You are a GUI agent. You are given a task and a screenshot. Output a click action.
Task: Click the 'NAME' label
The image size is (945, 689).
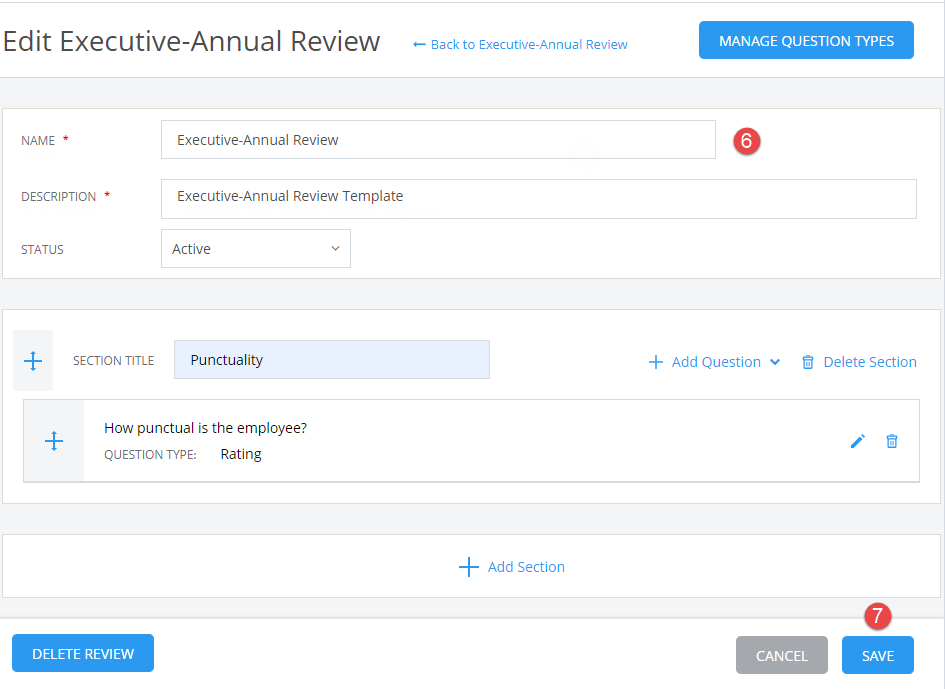(x=38, y=140)
